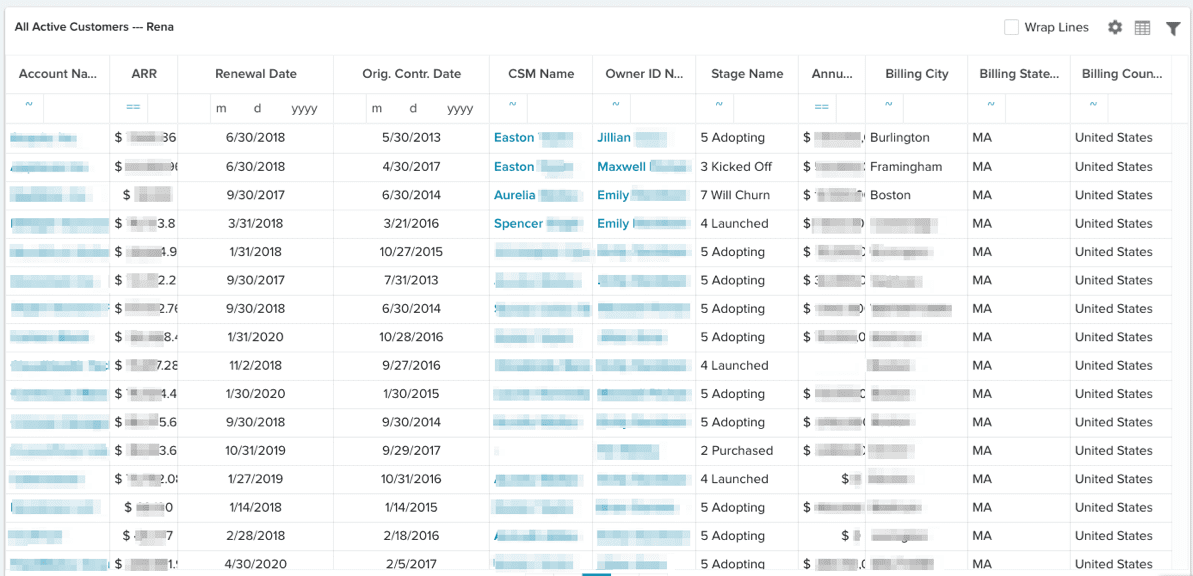Click the Orig. Contr. Date filter field
1193x576 pixels.
(x=420, y=108)
